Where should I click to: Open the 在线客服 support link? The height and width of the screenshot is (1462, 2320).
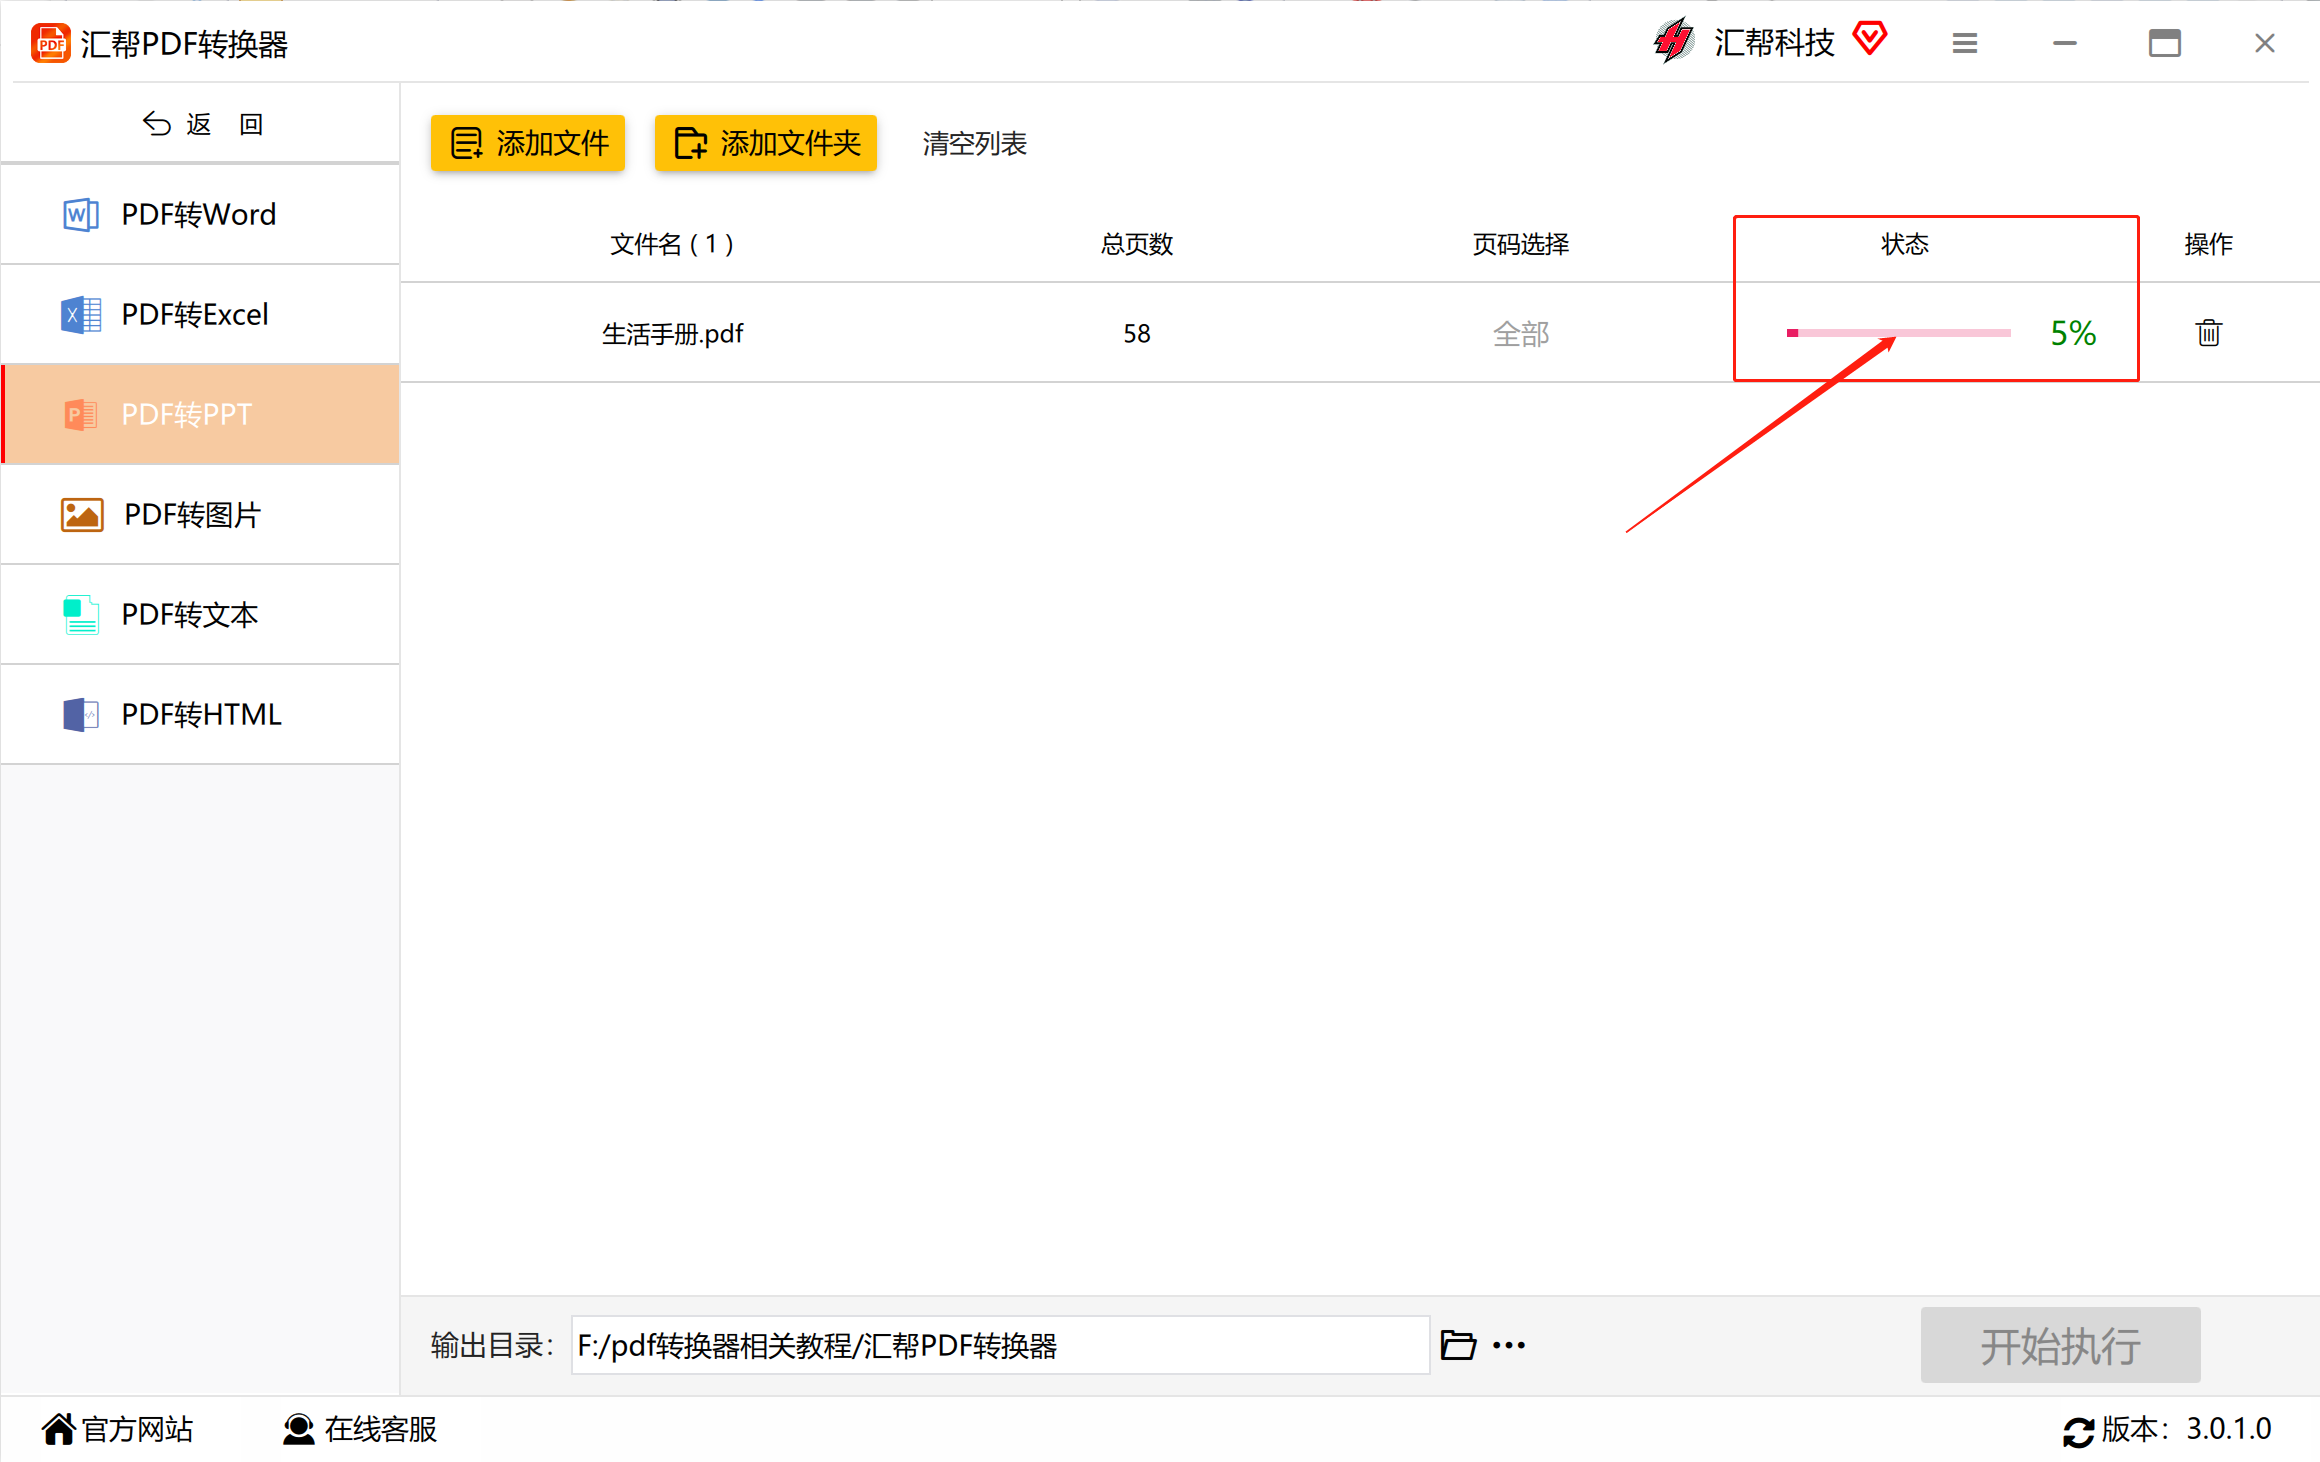click(361, 1429)
